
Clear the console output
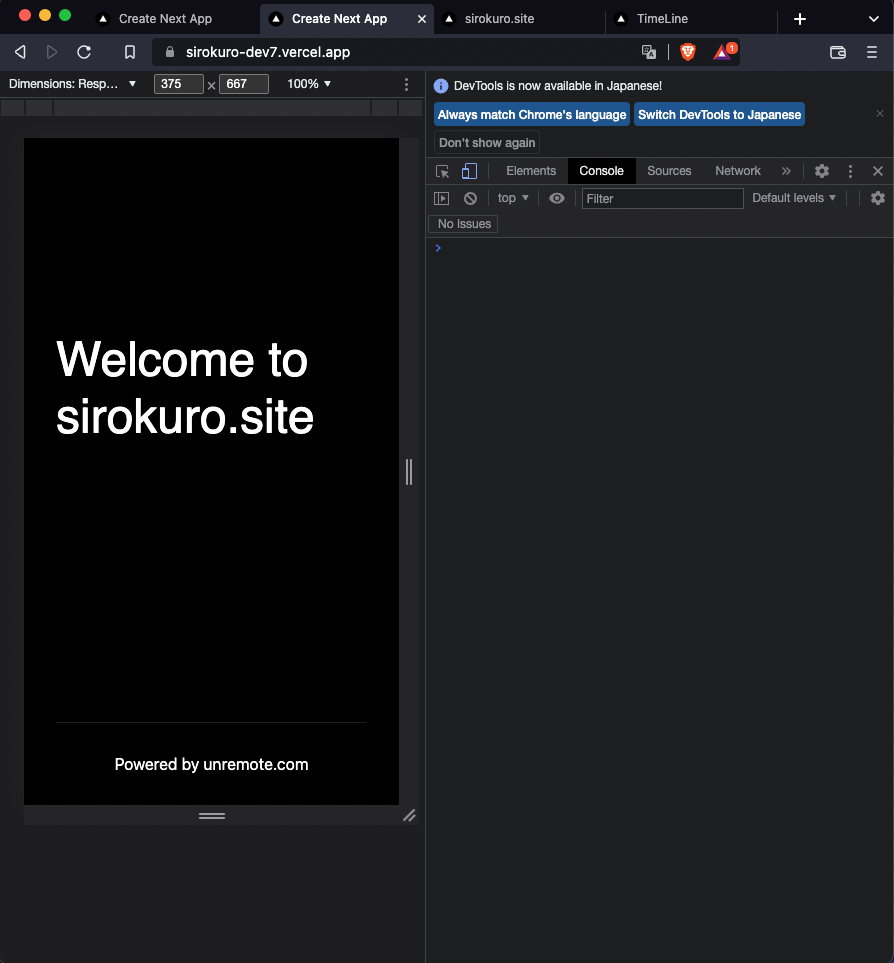click(x=470, y=198)
